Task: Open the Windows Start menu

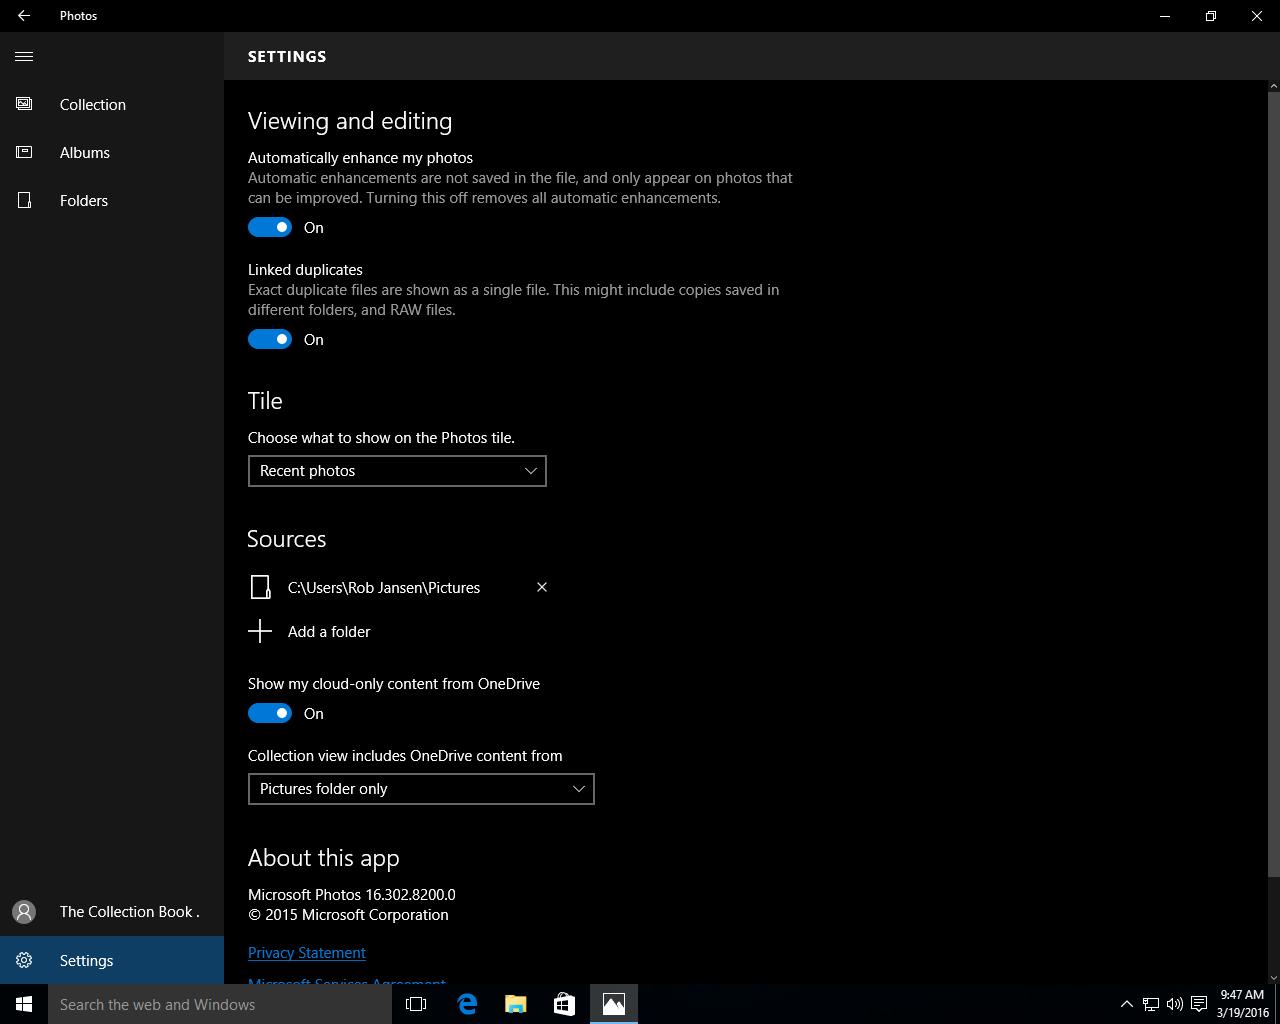Action: click(24, 1004)
